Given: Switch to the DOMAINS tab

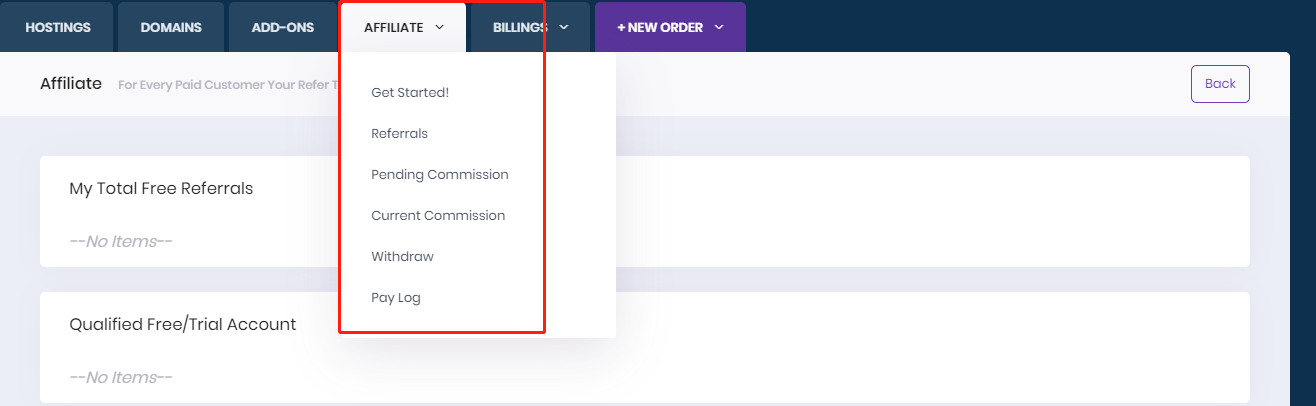Looking at the screenshot, I should (x=171, y=28).
